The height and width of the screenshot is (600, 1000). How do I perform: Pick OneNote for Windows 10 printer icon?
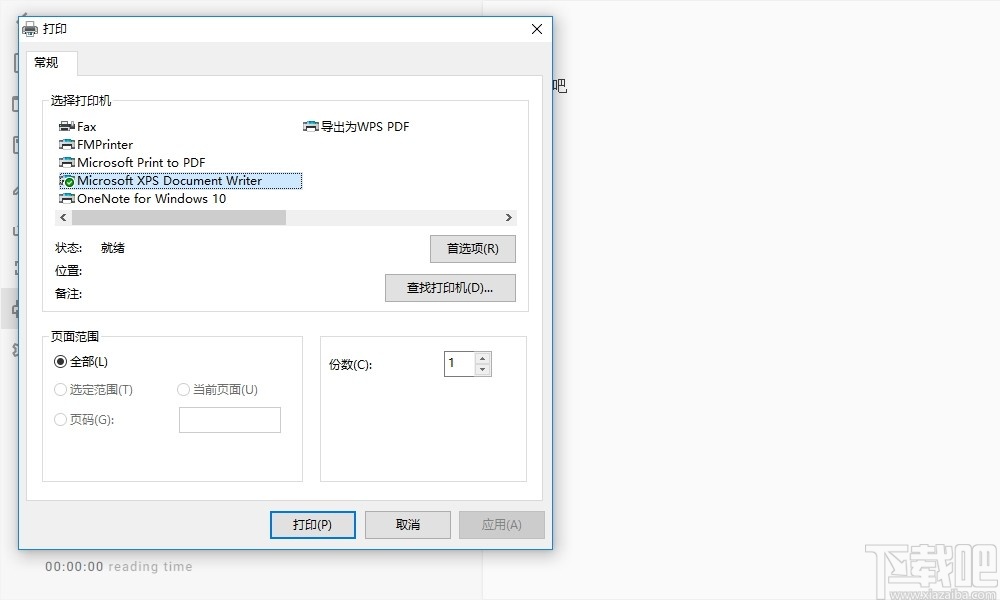click(66, 198)
